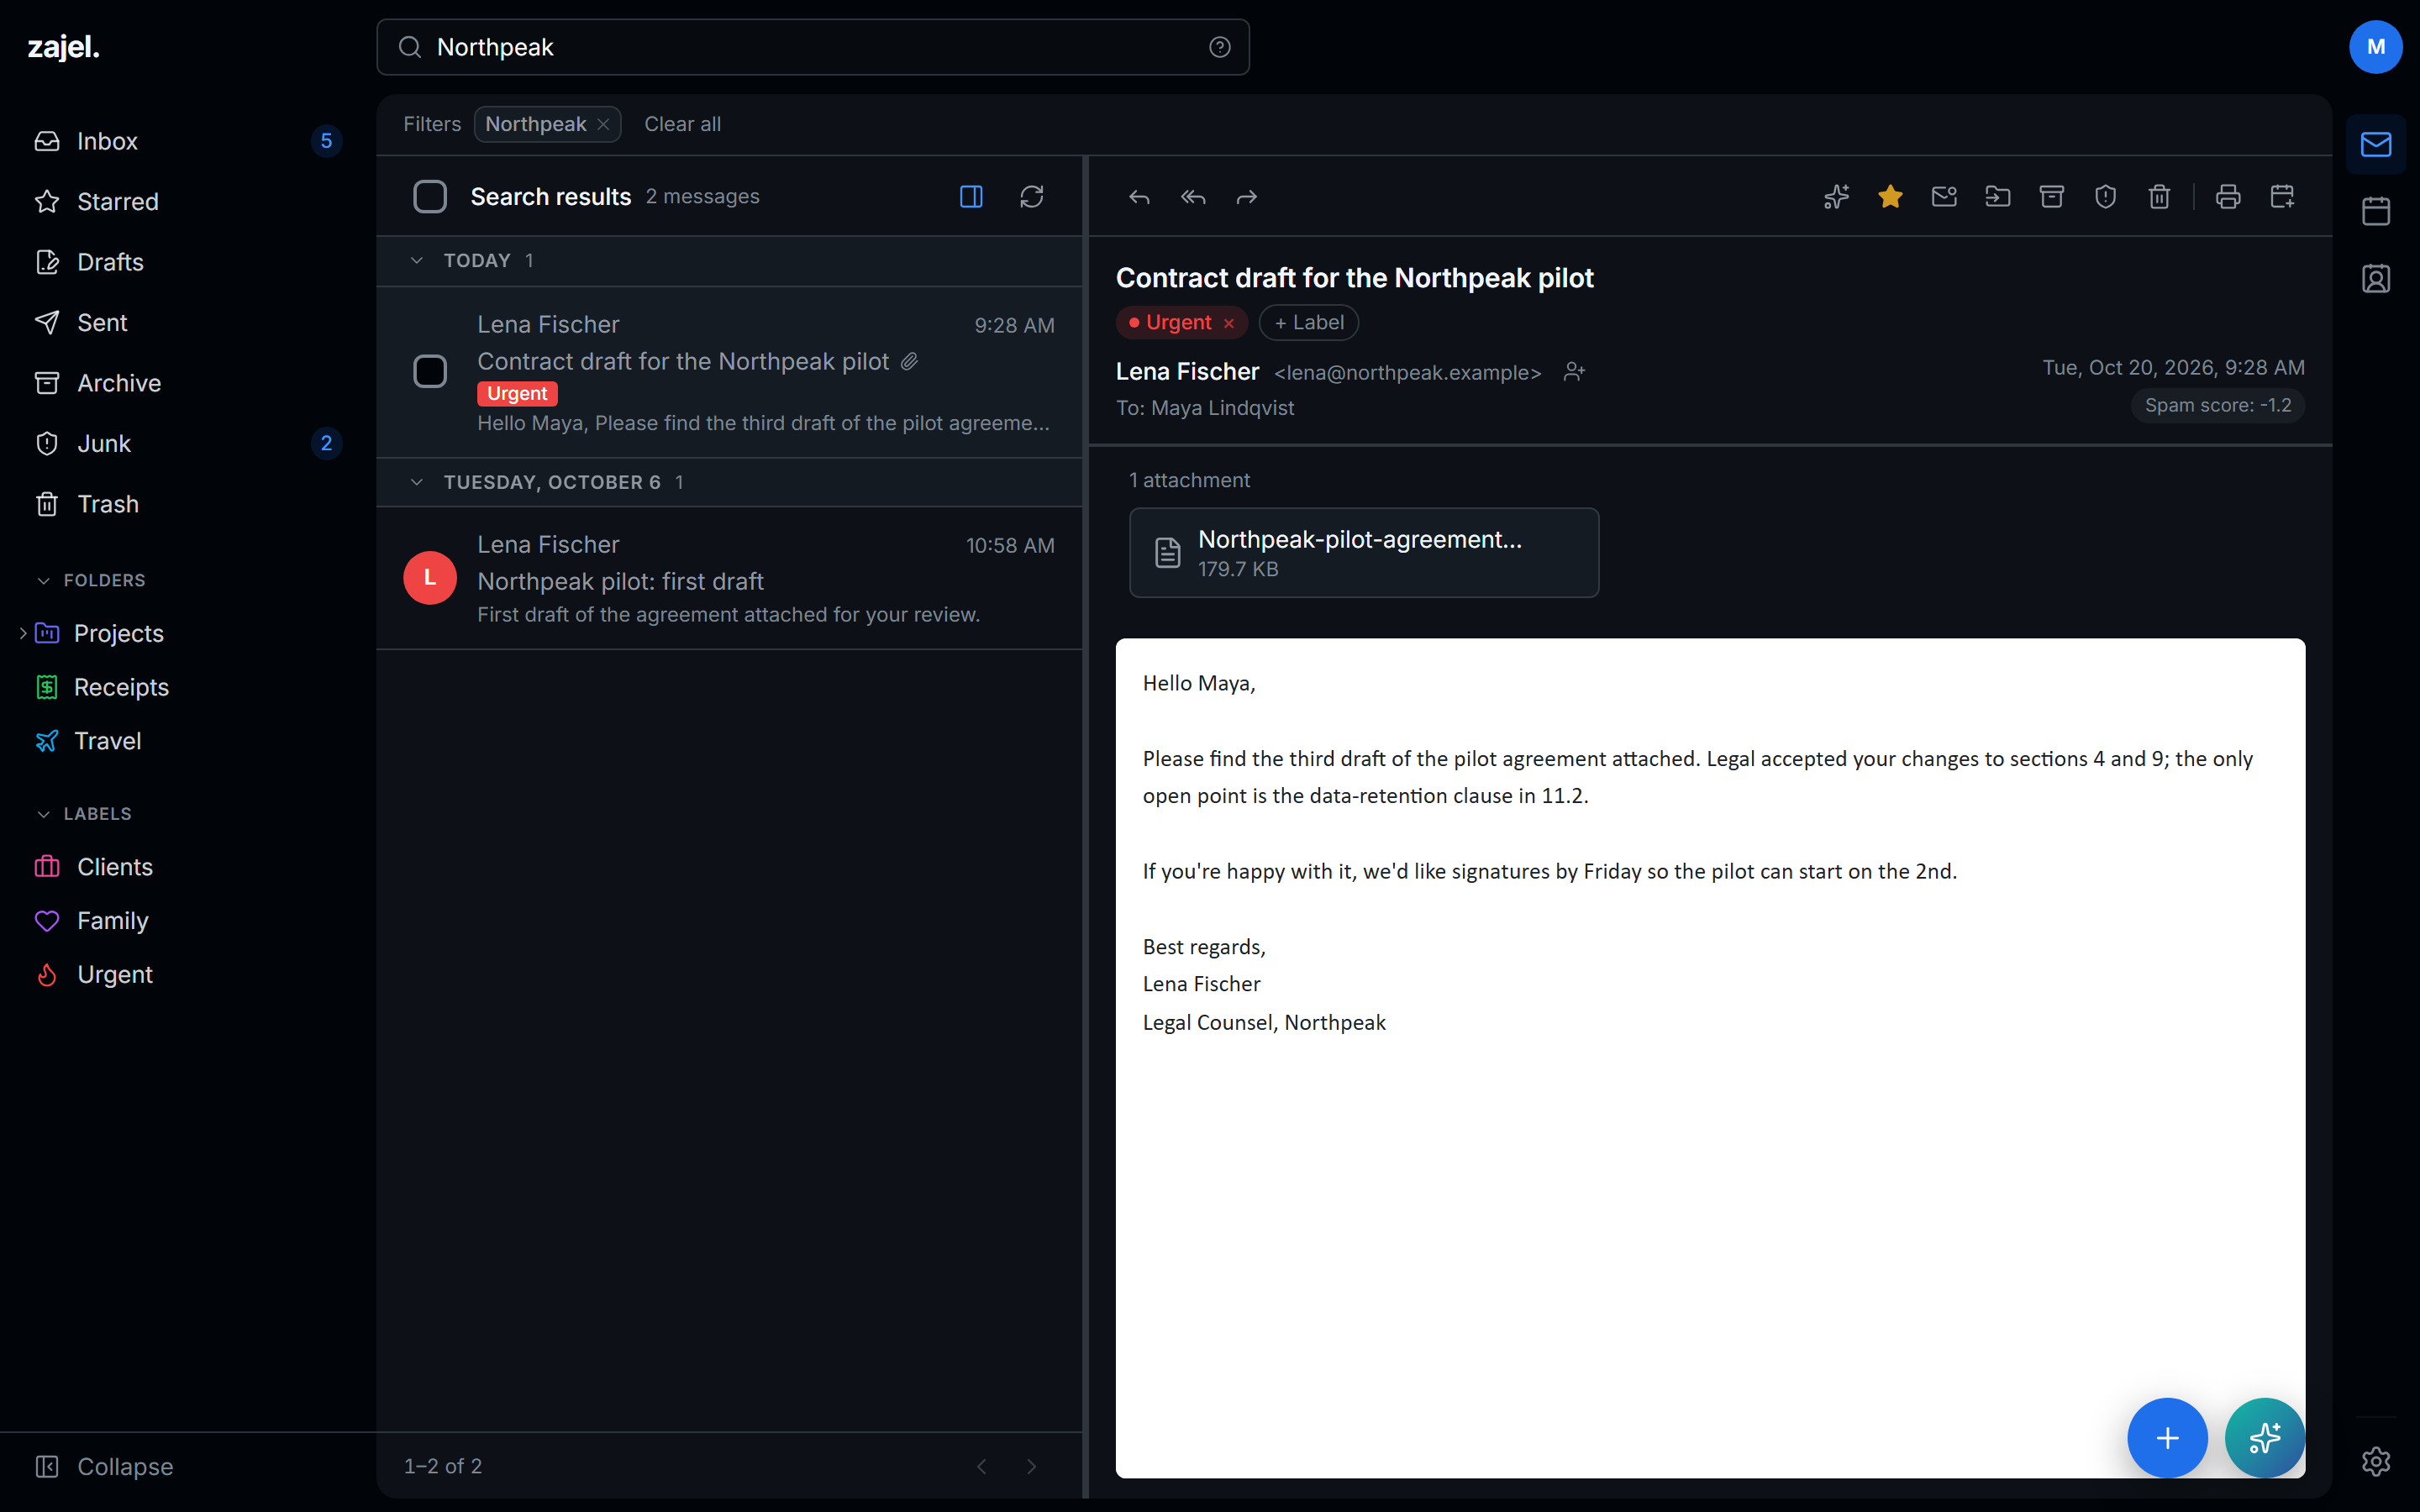Open the Trash folder

point(188,504)
